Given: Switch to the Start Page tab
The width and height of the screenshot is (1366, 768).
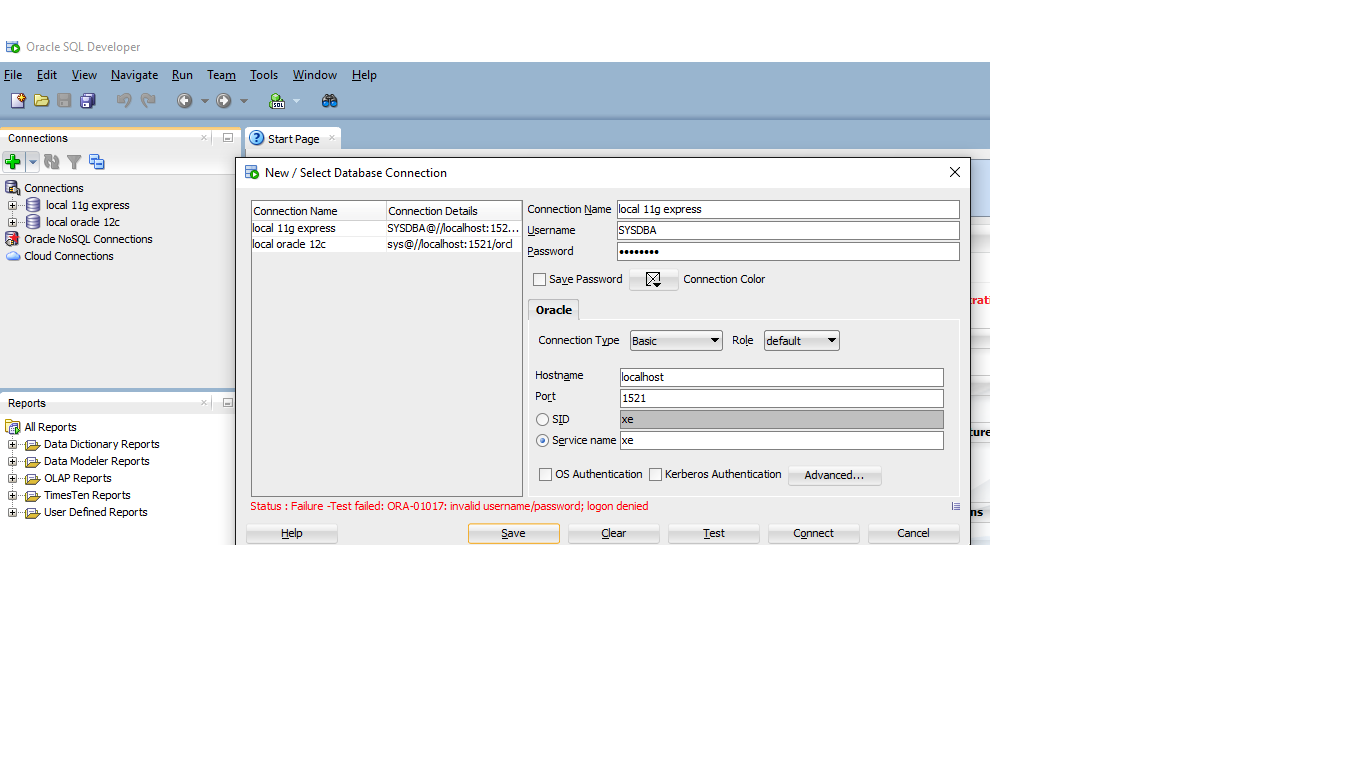Looking at the screenshot, I should (293, 139).
